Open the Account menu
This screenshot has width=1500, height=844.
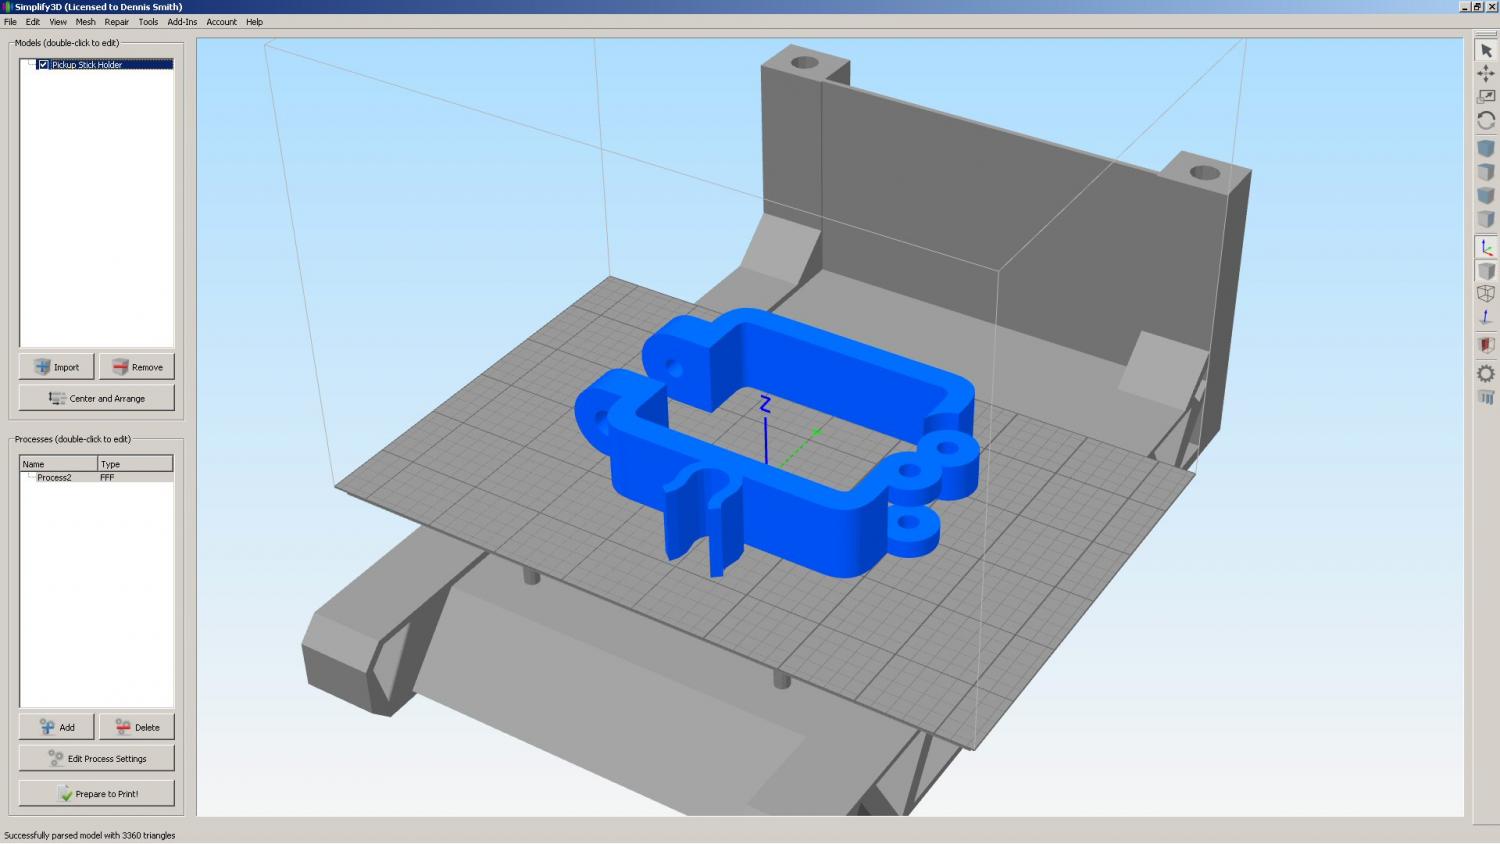pyautogui.click(x=222, y=22)
